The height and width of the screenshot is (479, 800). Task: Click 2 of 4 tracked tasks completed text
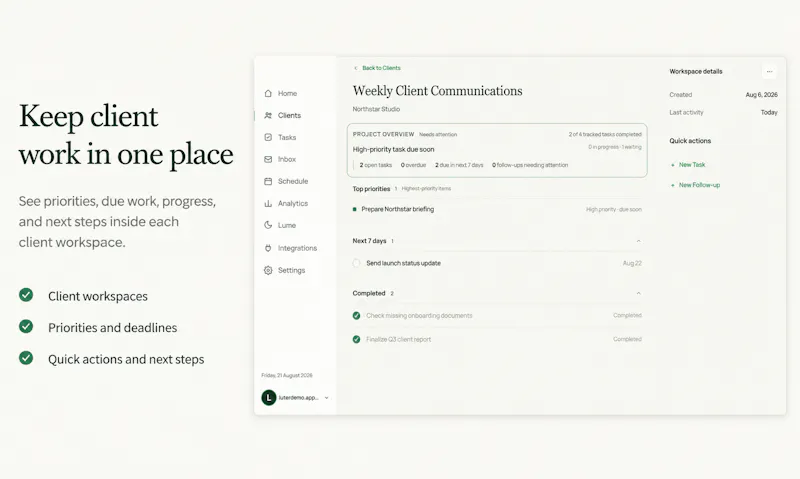pyautogui.click(x=605, y=135)
